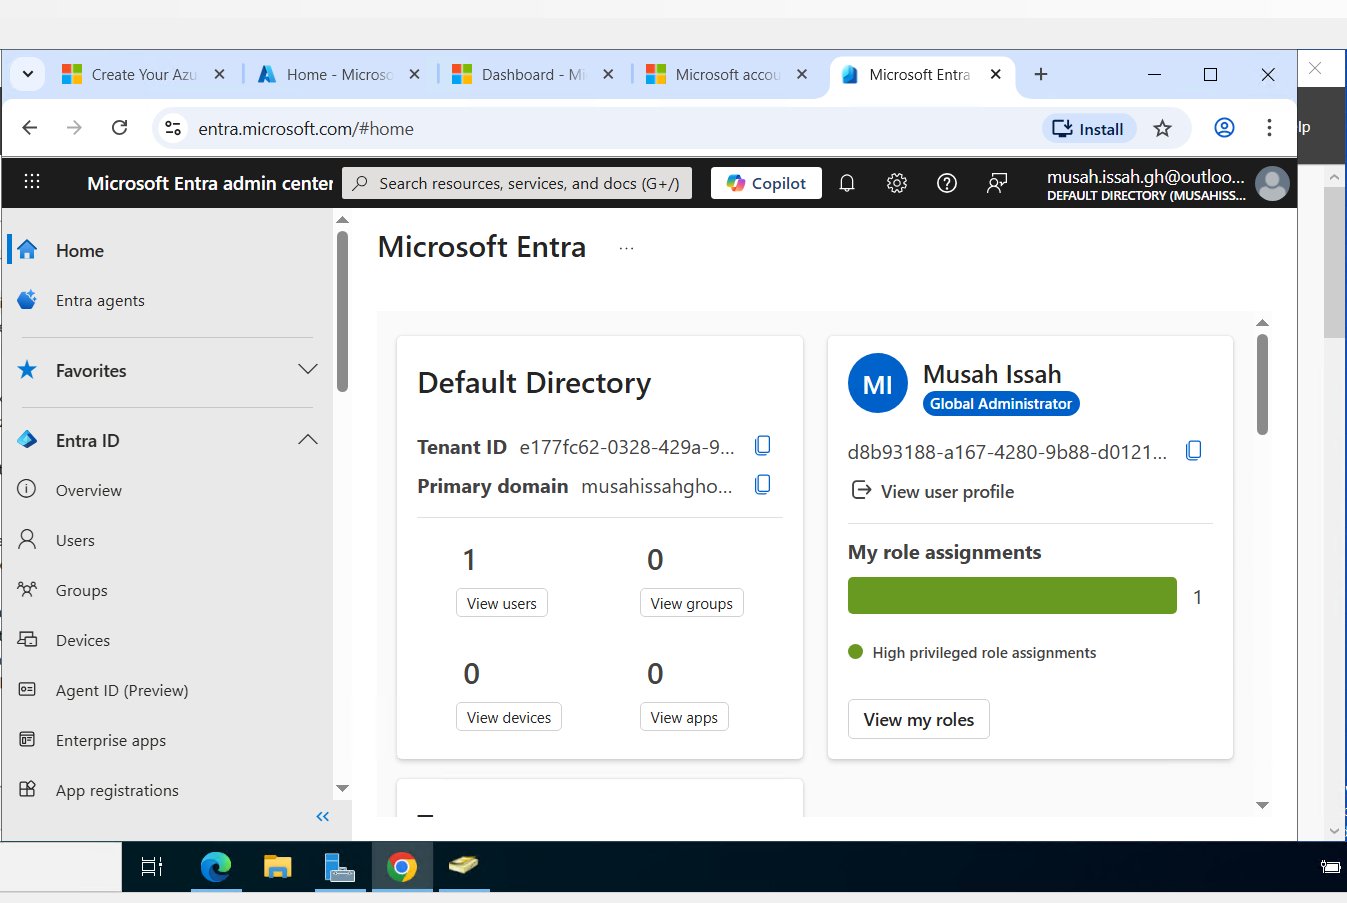Click the search resources input field
1347x903 pixels.
528,183
